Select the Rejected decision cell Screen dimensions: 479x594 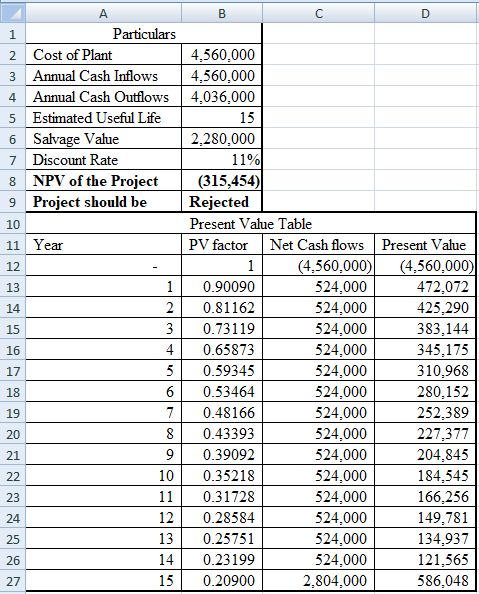222,202
